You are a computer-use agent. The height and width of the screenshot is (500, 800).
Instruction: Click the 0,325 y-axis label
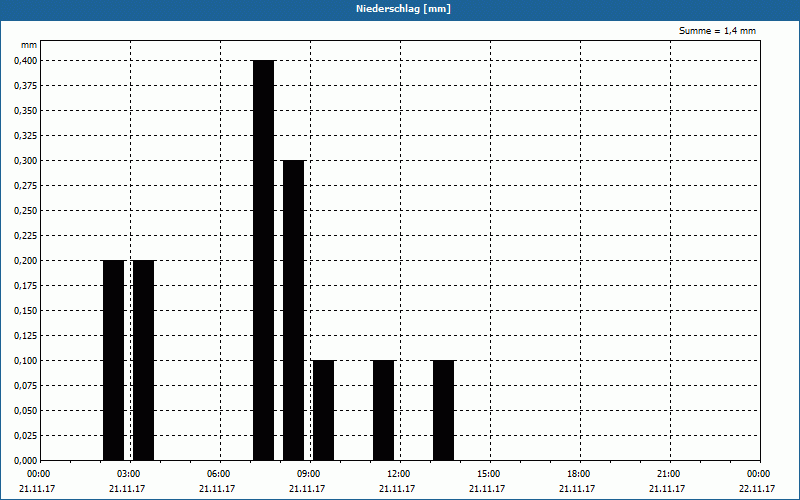(x=26, y=136)
